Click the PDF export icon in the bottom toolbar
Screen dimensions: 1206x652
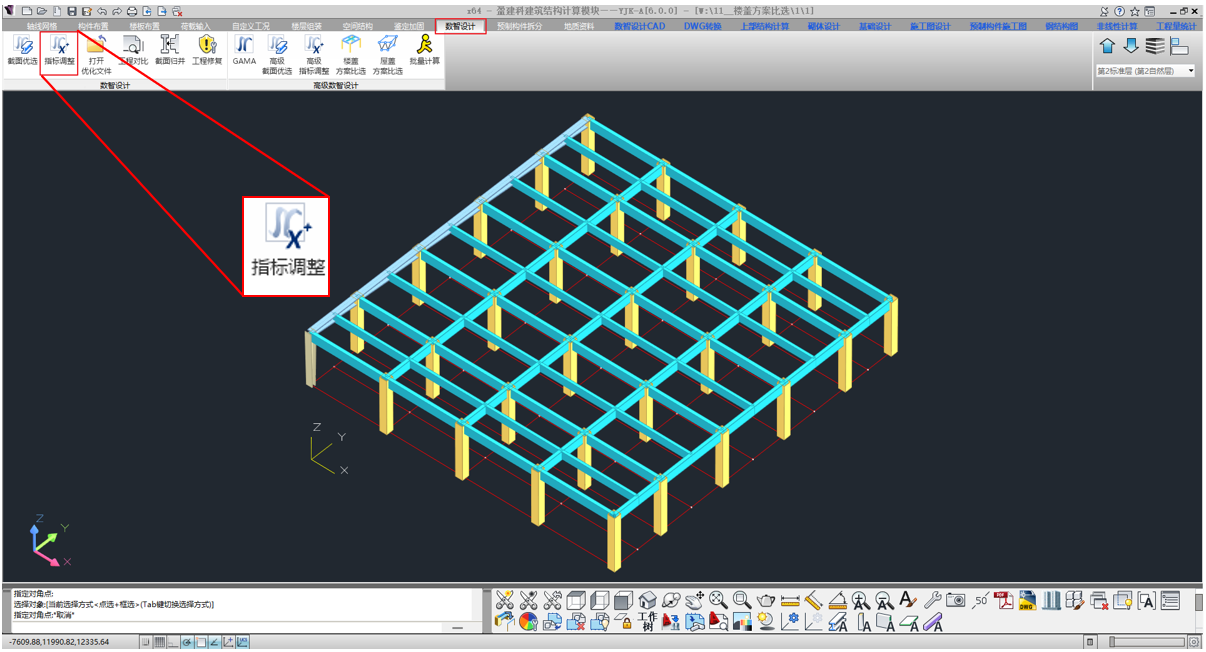pos(1003,600)
